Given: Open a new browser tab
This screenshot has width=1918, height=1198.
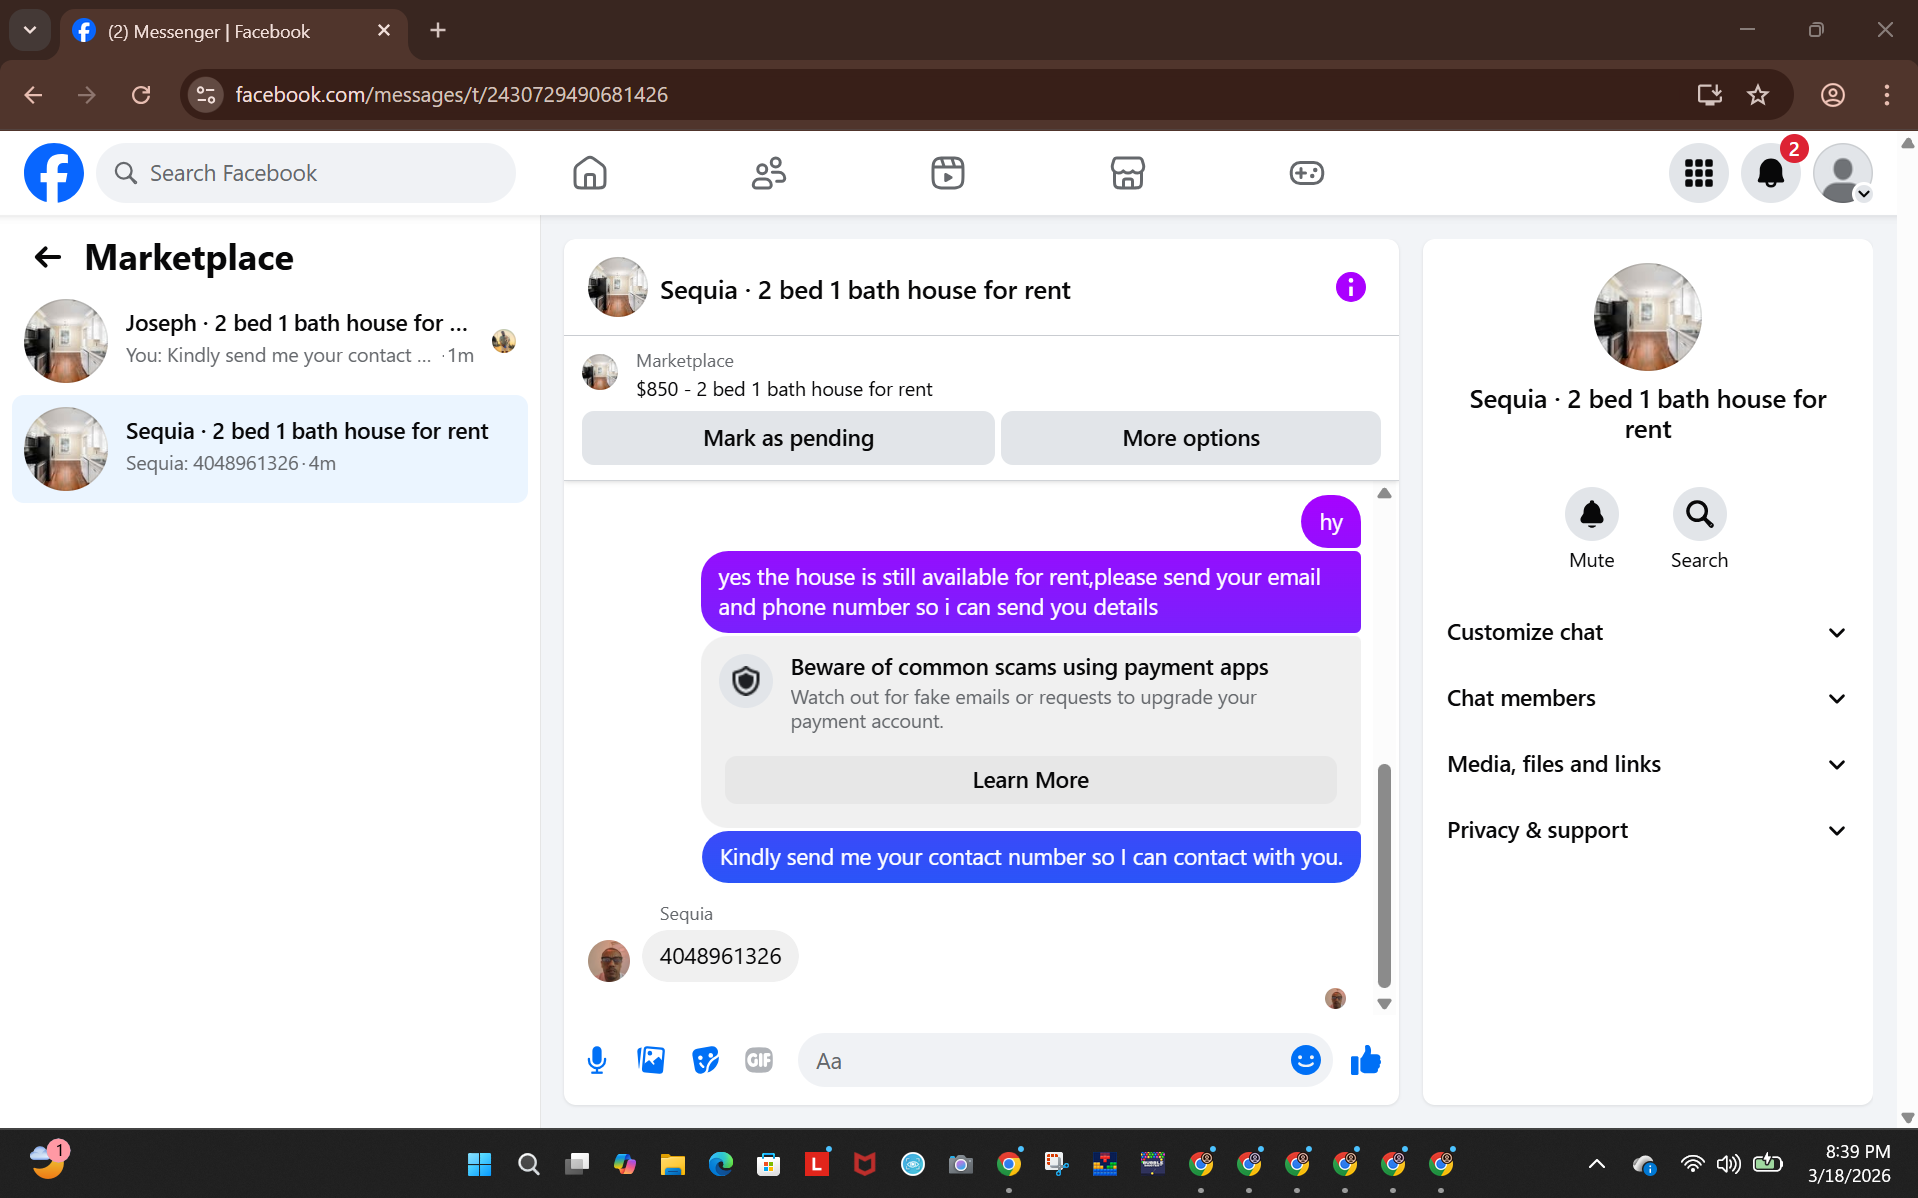Looking at the screenshot, I should tap(438, 30).
